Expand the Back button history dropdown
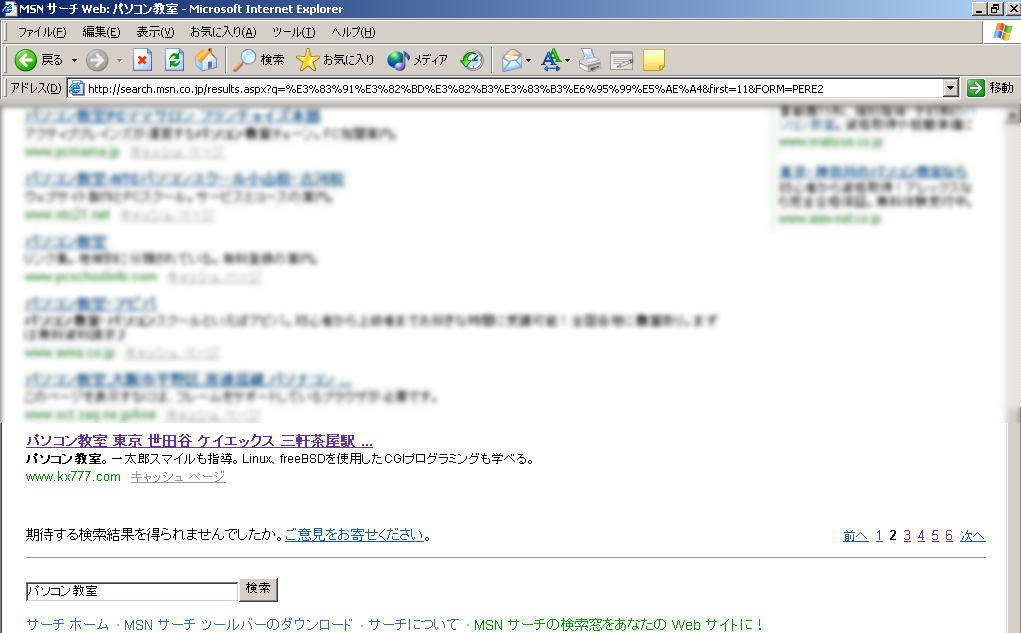Screen dimensions: 1021x633 pyautogui.click(x=72, y=60)
